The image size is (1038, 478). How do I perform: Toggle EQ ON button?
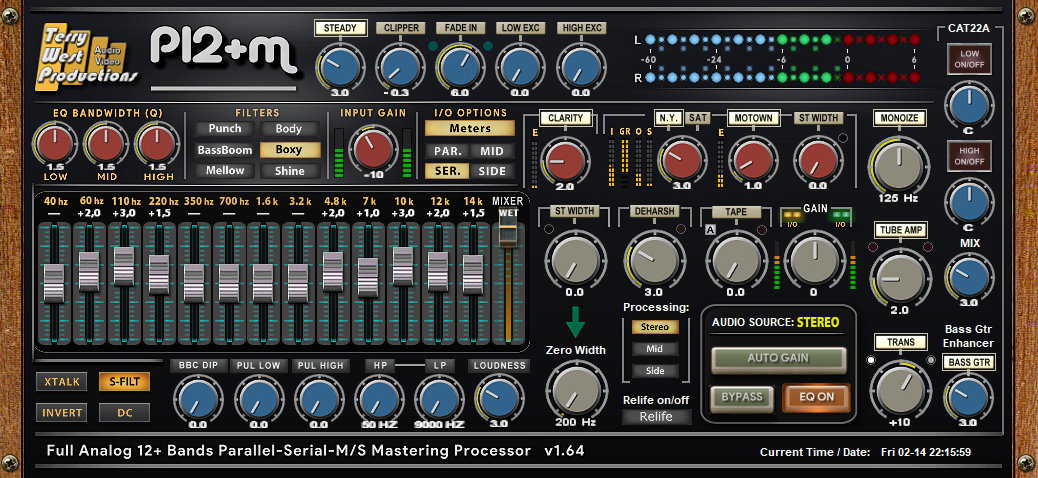(816, 397)
